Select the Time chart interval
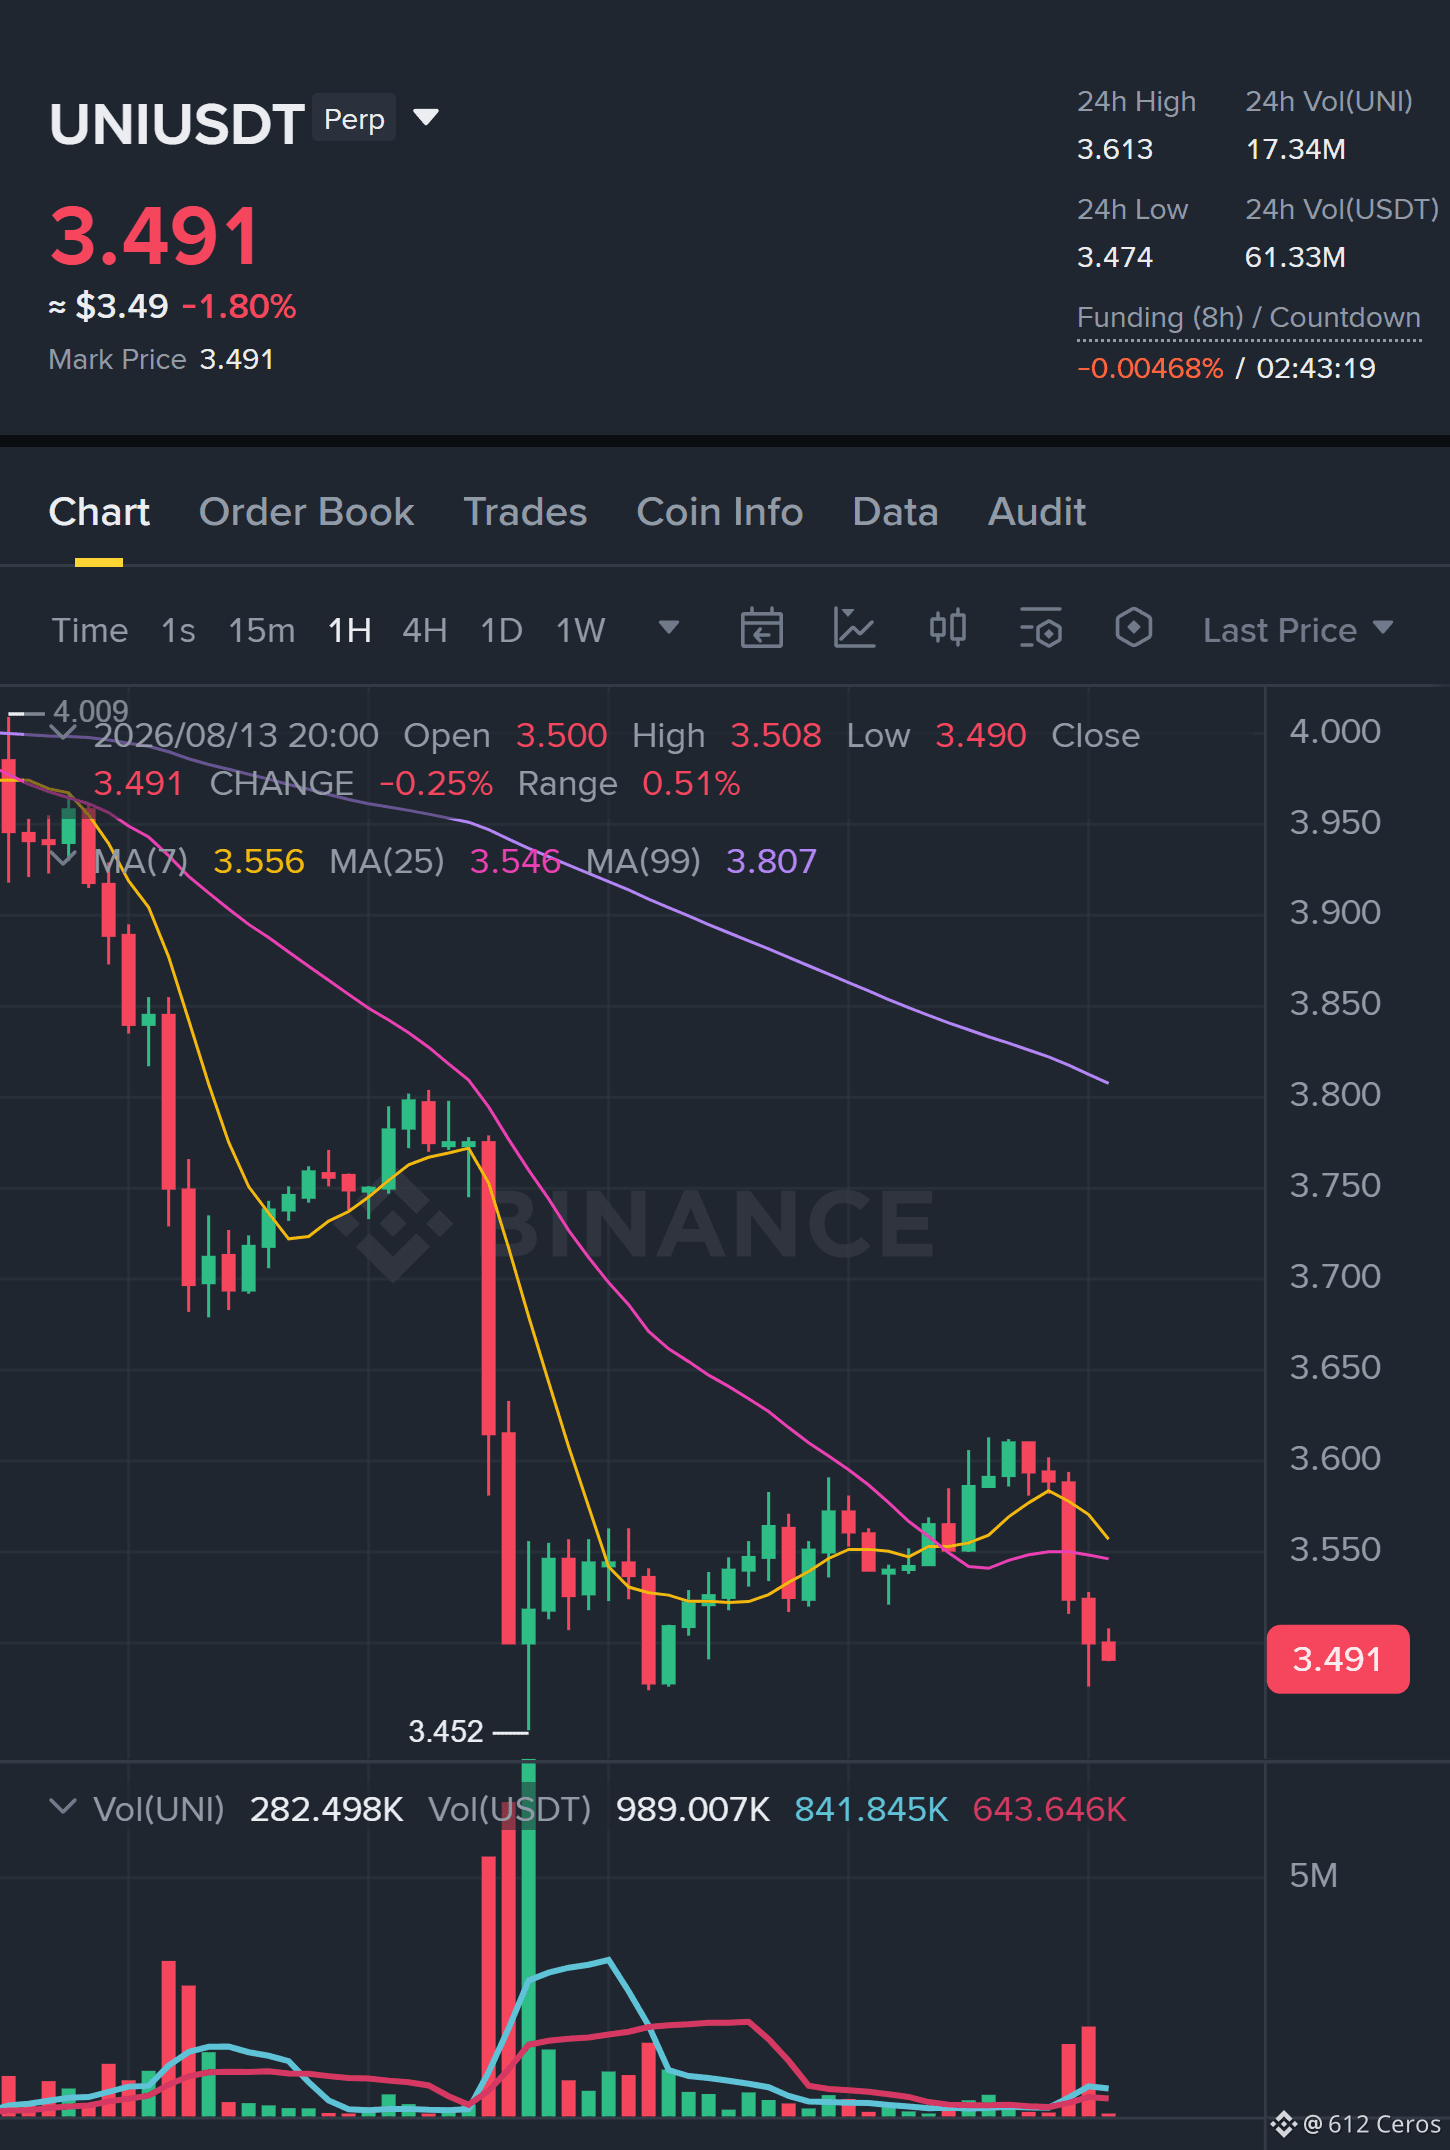 click(90, 630)
